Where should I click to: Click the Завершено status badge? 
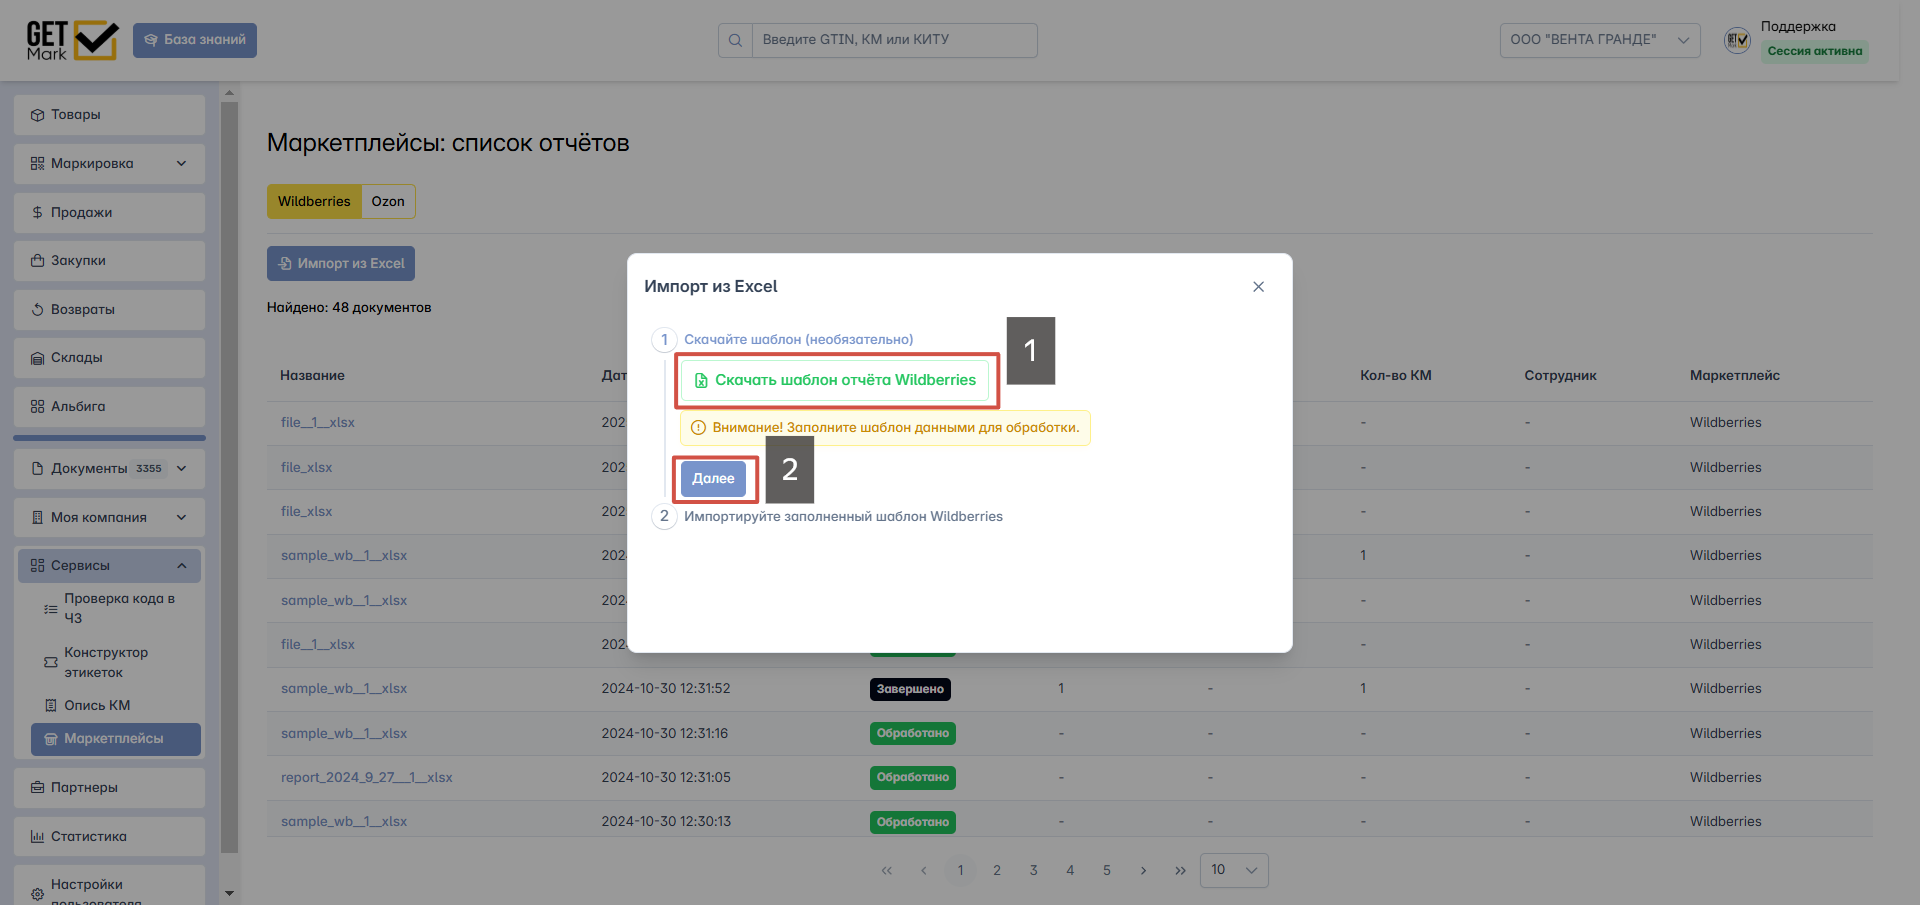pos(910,689)
